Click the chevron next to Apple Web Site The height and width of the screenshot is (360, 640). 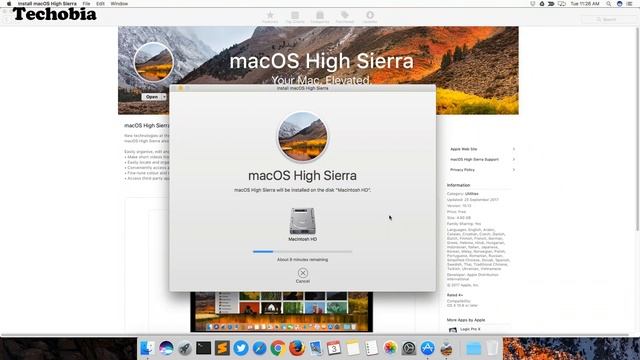click(x=513, y=149)
